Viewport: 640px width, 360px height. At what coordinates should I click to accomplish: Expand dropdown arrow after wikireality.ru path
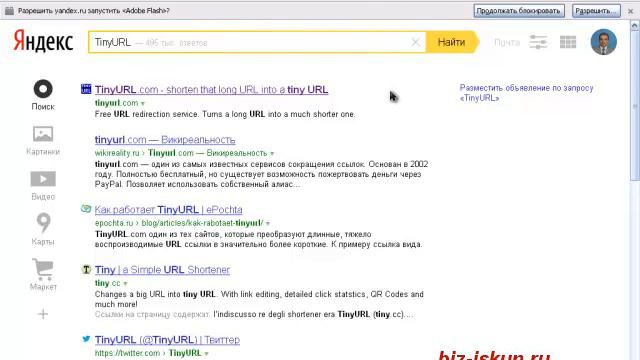point(272,153)
